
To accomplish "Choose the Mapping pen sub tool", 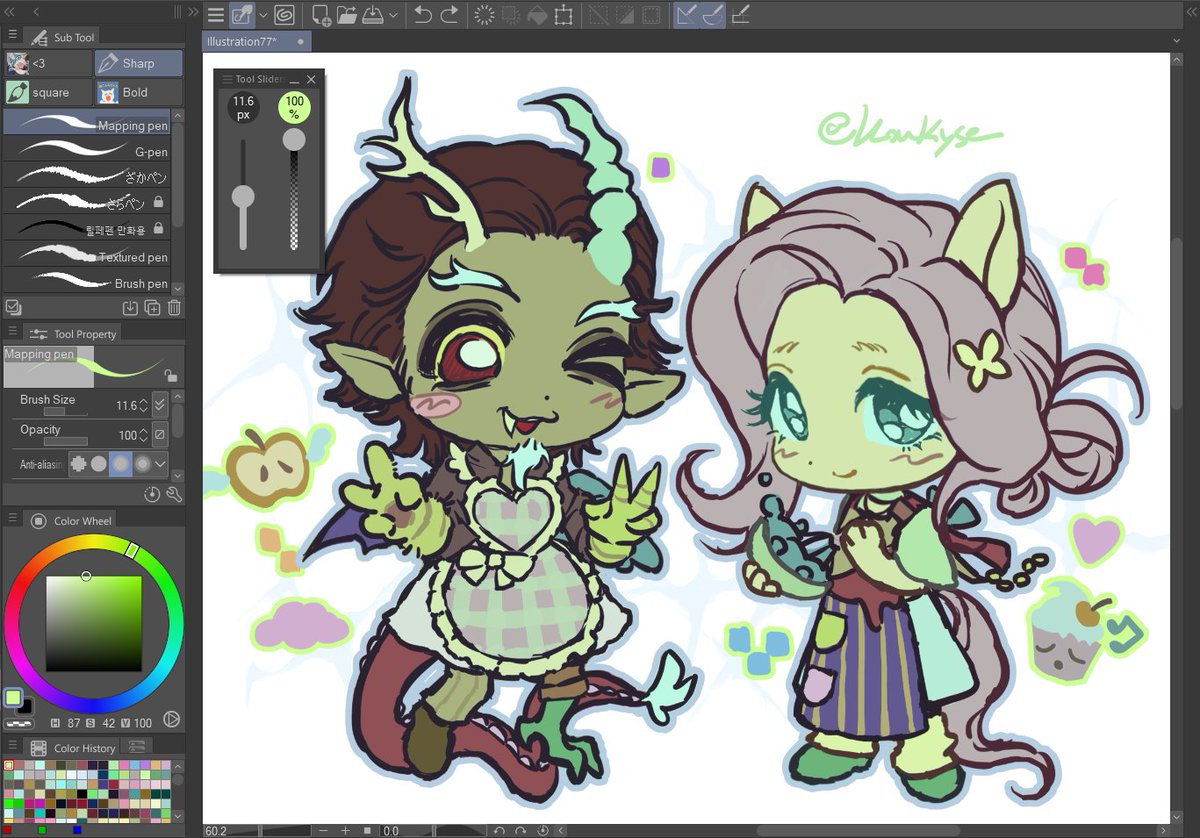I will point(86,124).
